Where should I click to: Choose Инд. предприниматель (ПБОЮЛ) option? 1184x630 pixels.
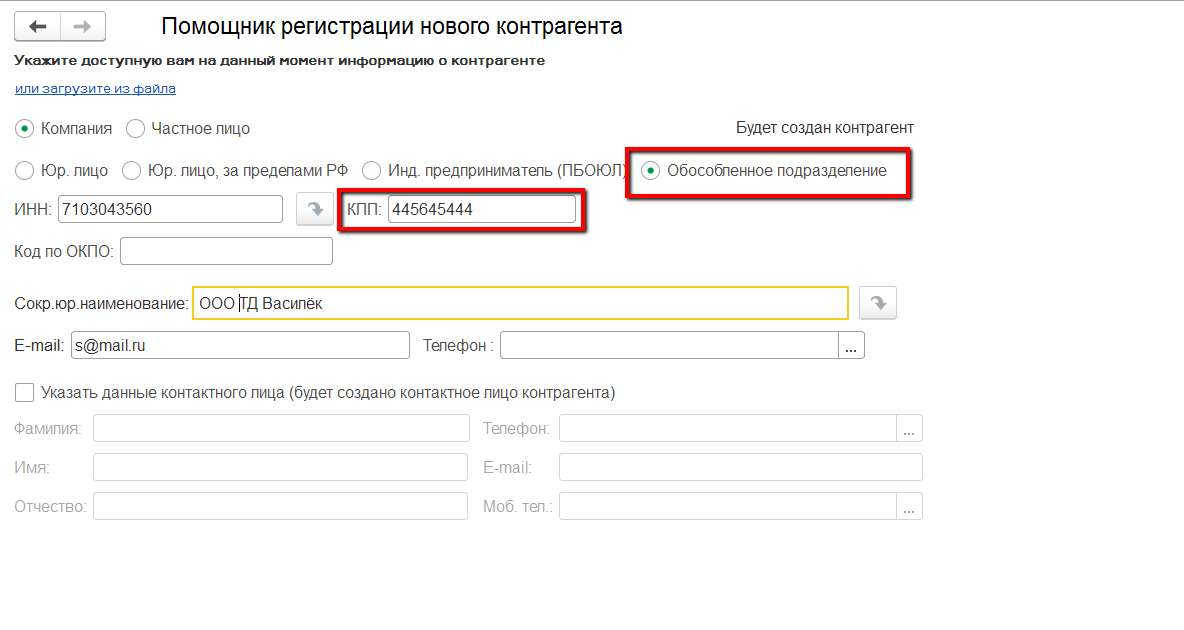[x=372, y=170]
